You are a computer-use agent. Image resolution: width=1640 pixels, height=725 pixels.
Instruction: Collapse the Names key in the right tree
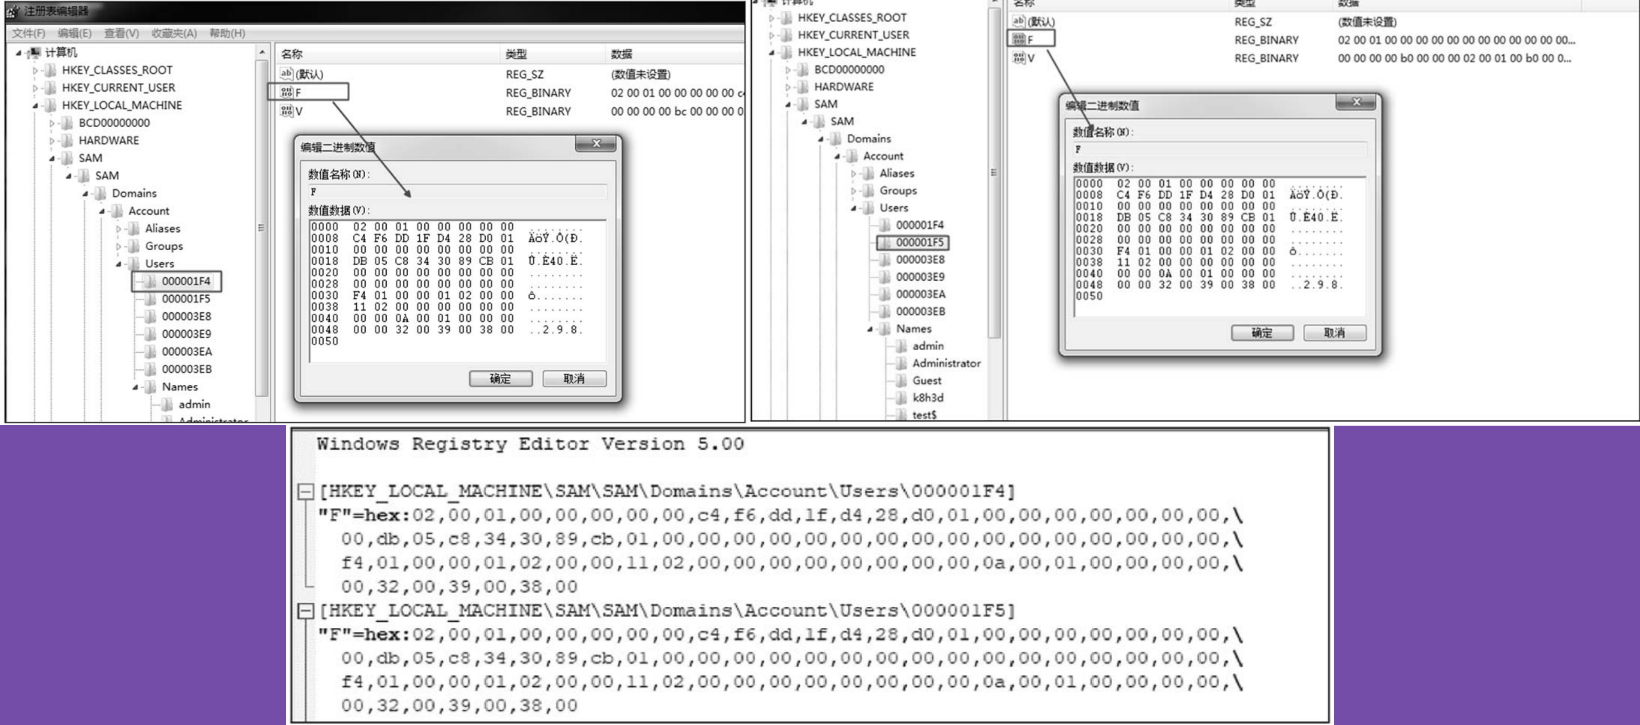pos(870,328)
